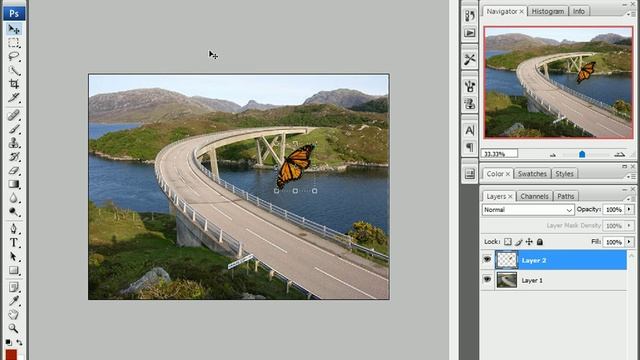
Task: Switch to the Swatches tab
Action: coord(532,174)
